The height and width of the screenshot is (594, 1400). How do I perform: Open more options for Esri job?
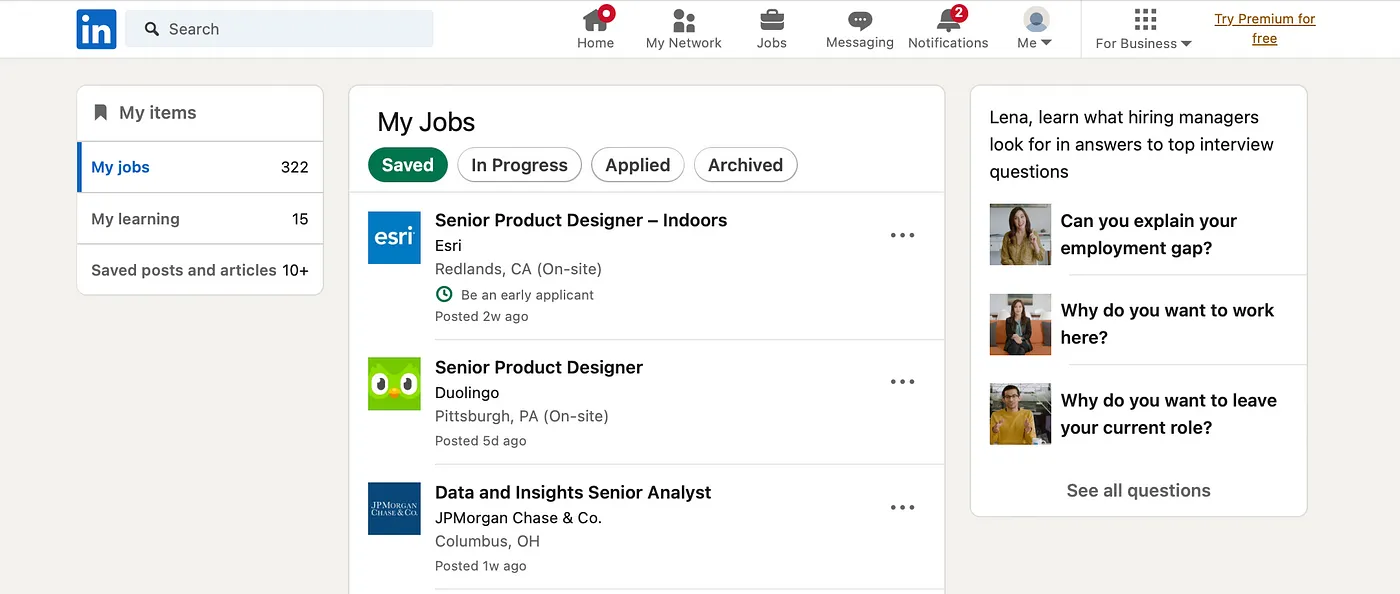pos(902,236)
